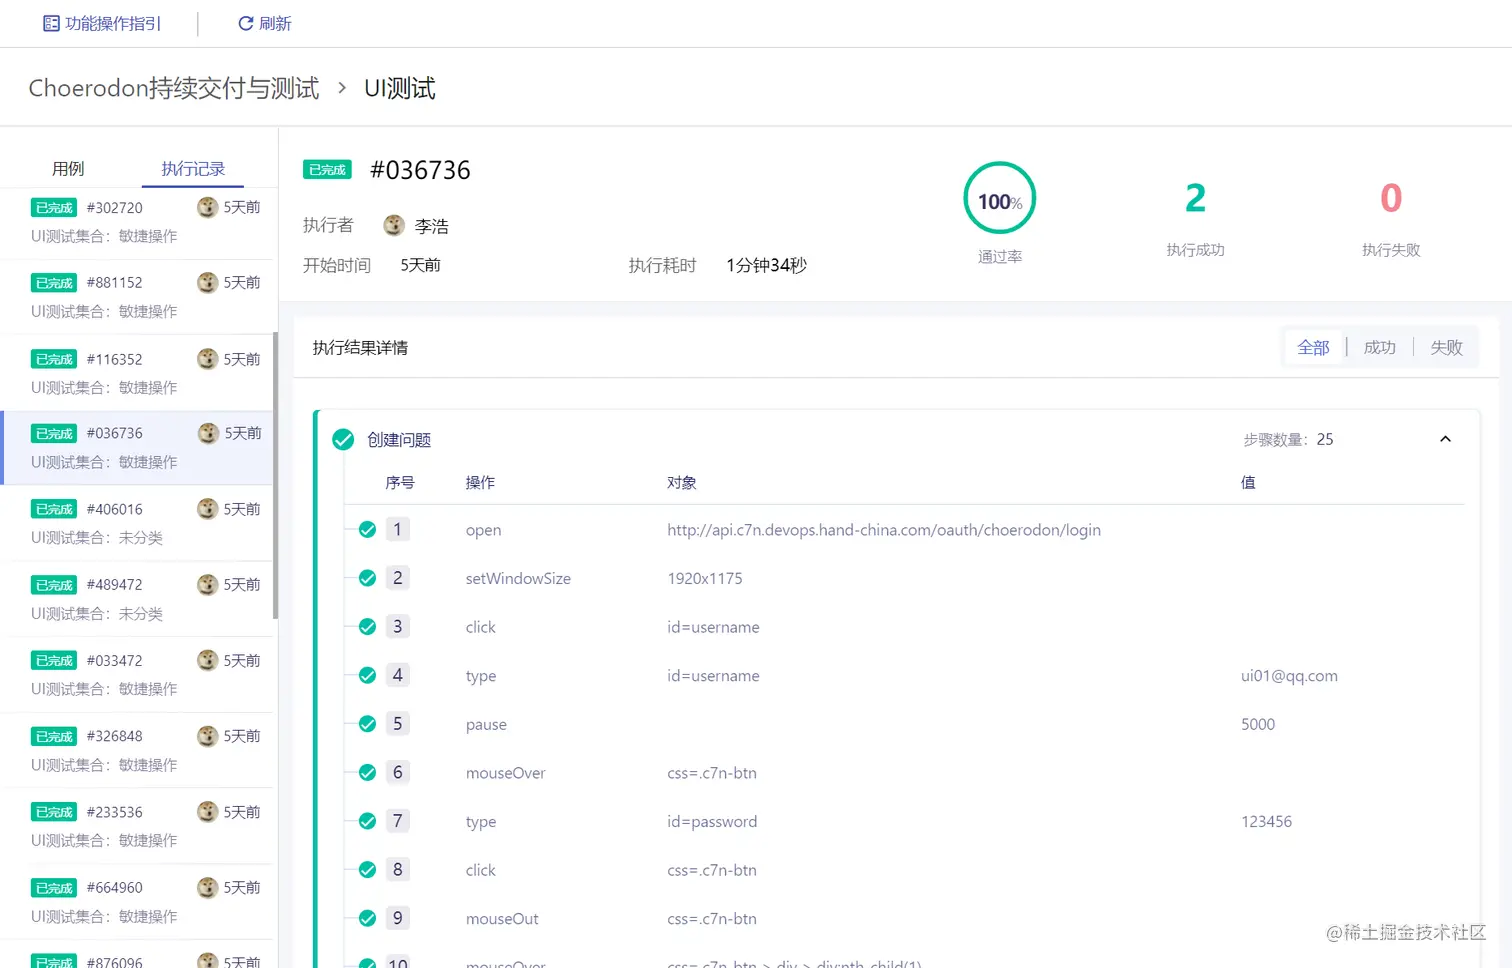The image size is (1512, 968).
Task: Click 已完成 status badge beside header #036736
Action: click(x=327, y=170)
